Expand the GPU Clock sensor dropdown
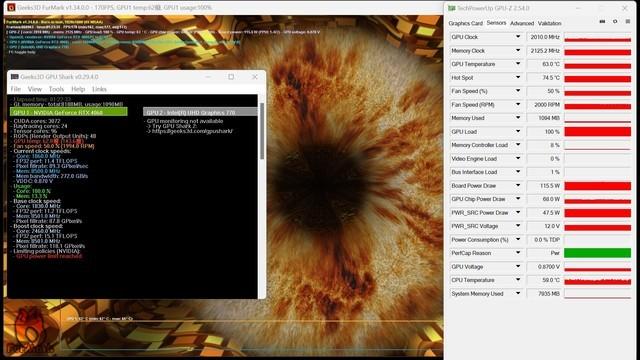The width and height of the screenshot is (640, 360). tap(518, 37)
